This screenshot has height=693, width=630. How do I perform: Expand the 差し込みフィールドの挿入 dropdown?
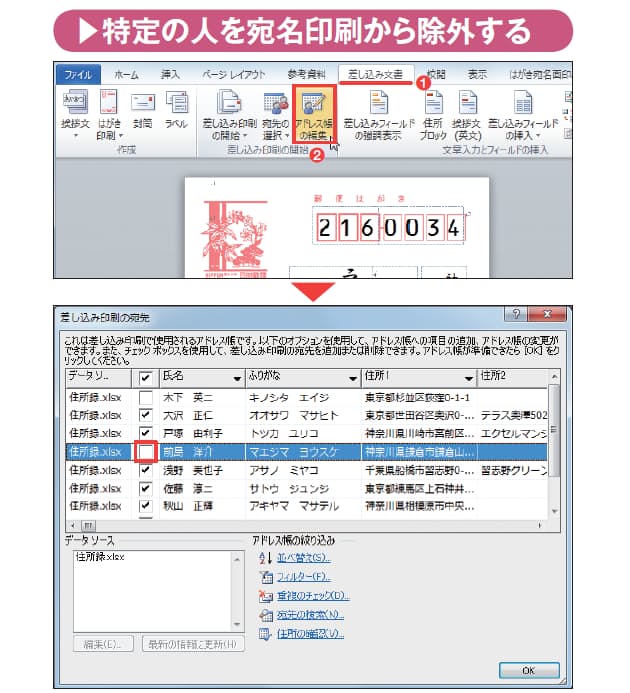click(520, 135)
